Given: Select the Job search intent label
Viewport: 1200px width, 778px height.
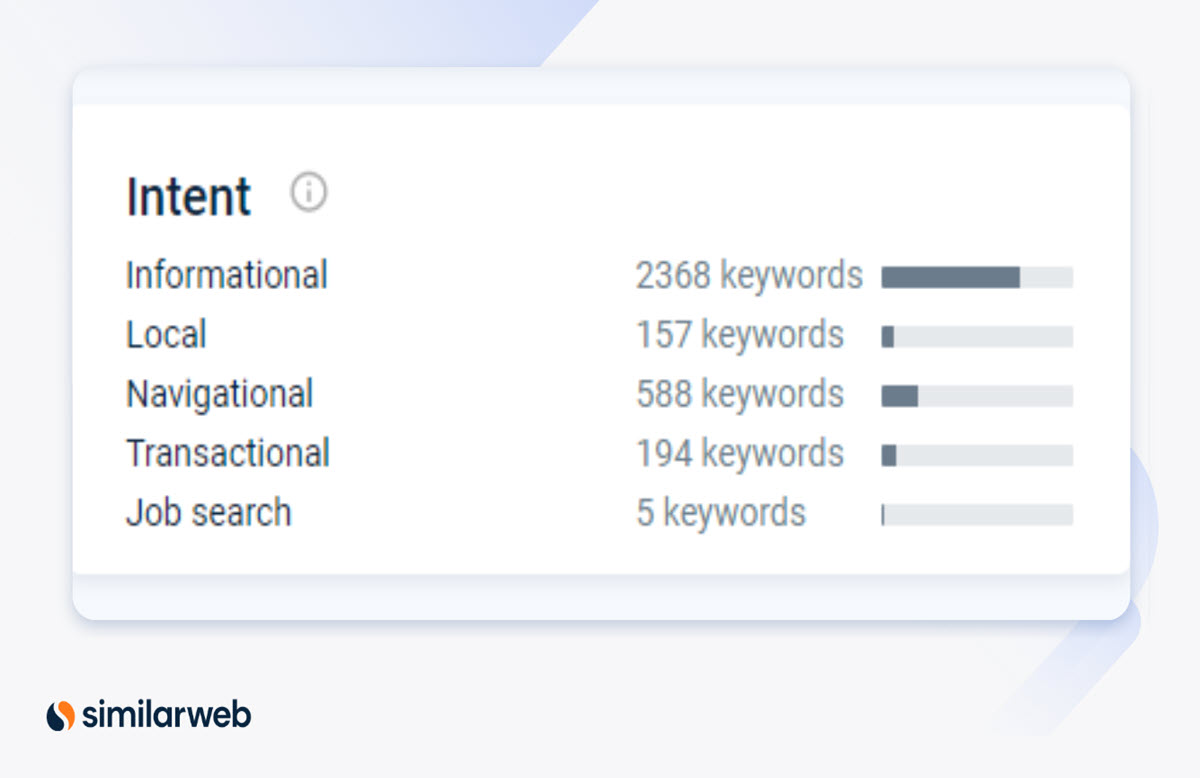Looking at the screenshot, I should pos(209,513).
